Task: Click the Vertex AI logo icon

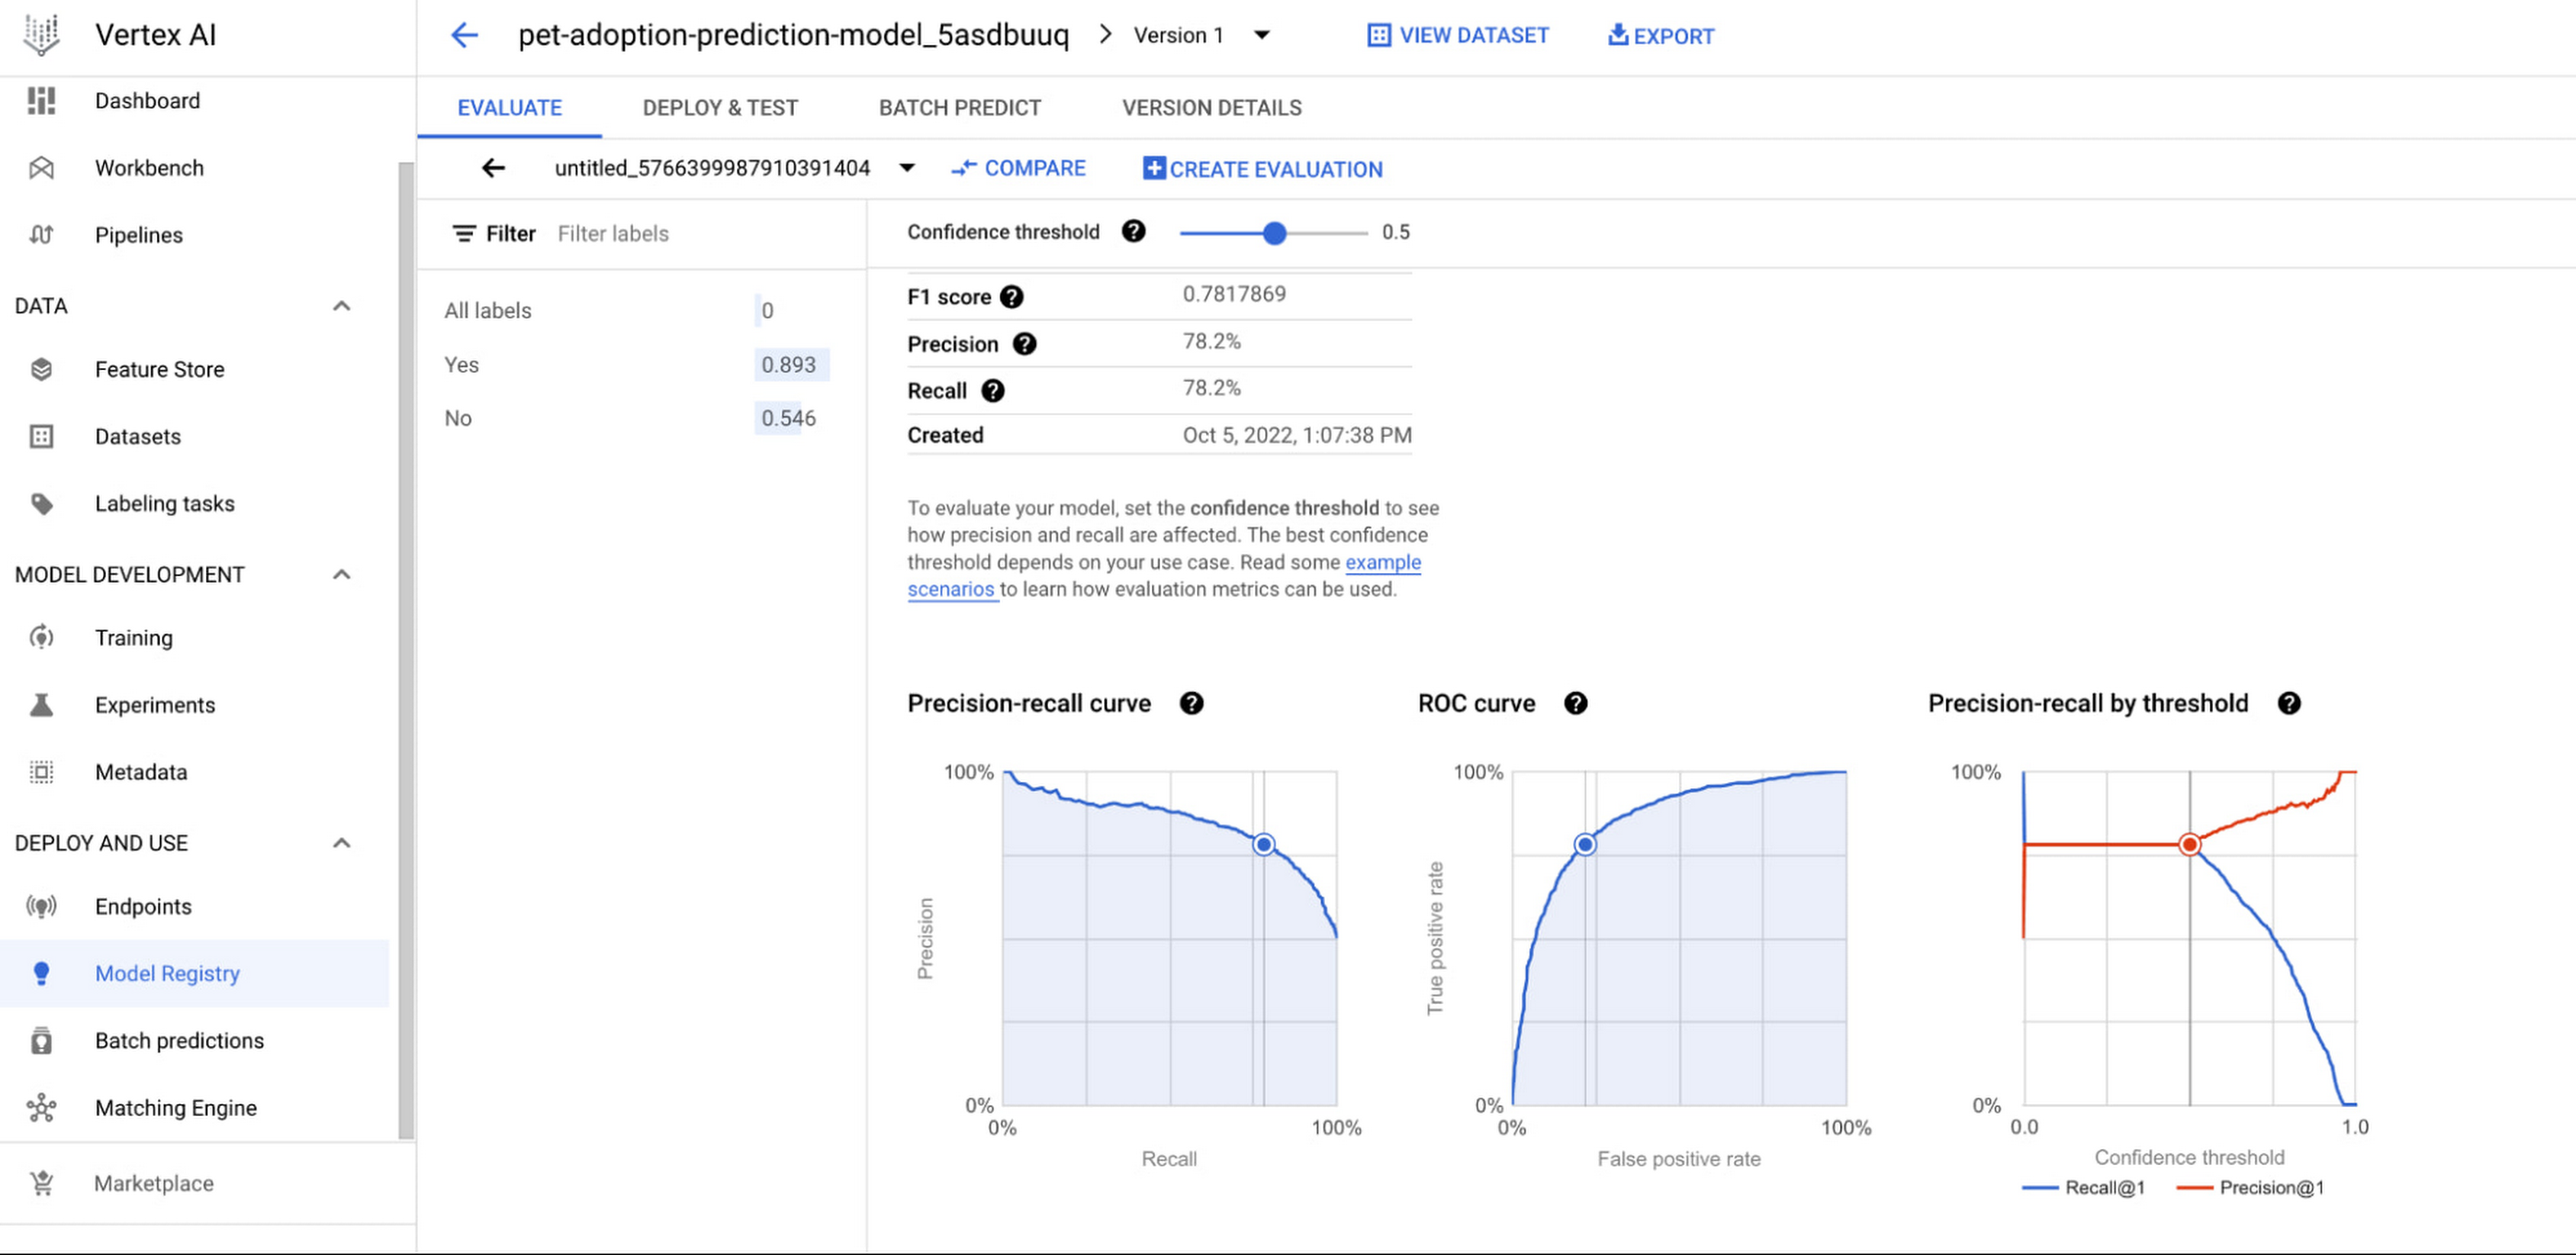Action: coord(41,35)
